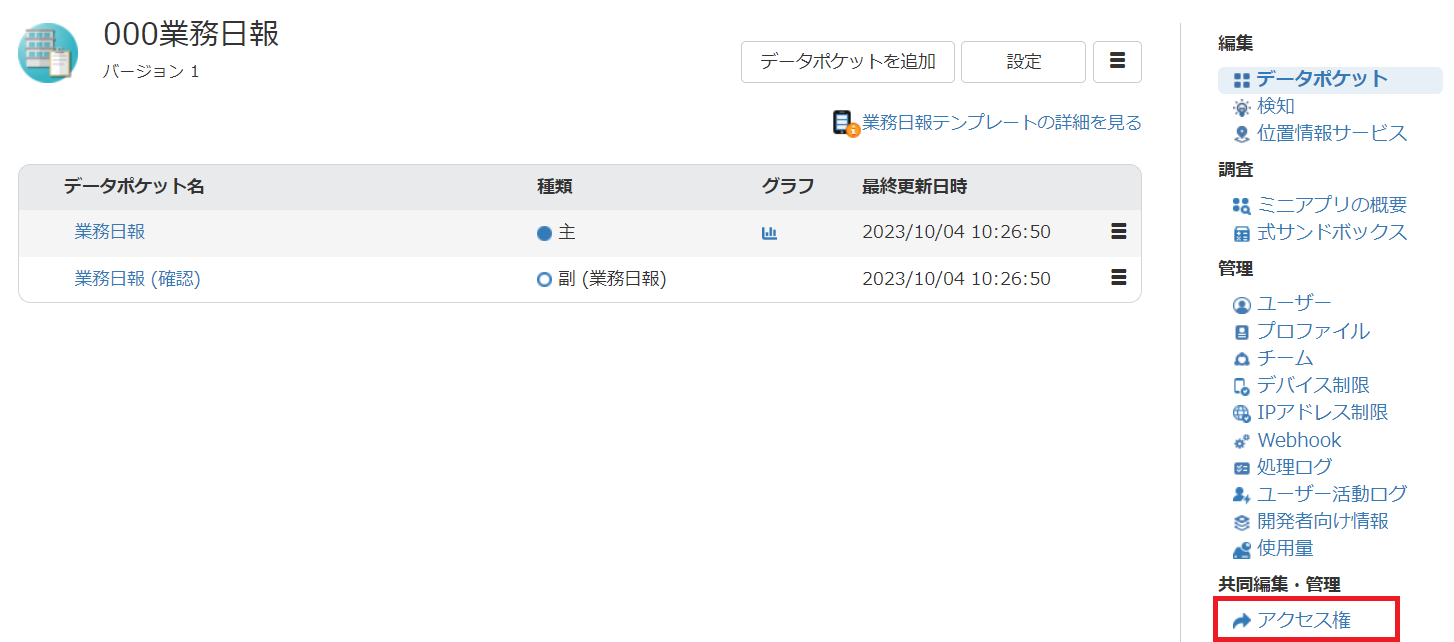Click the 000業務日報 app icon
1454x642 pixels.
click(x=48, y=53)
